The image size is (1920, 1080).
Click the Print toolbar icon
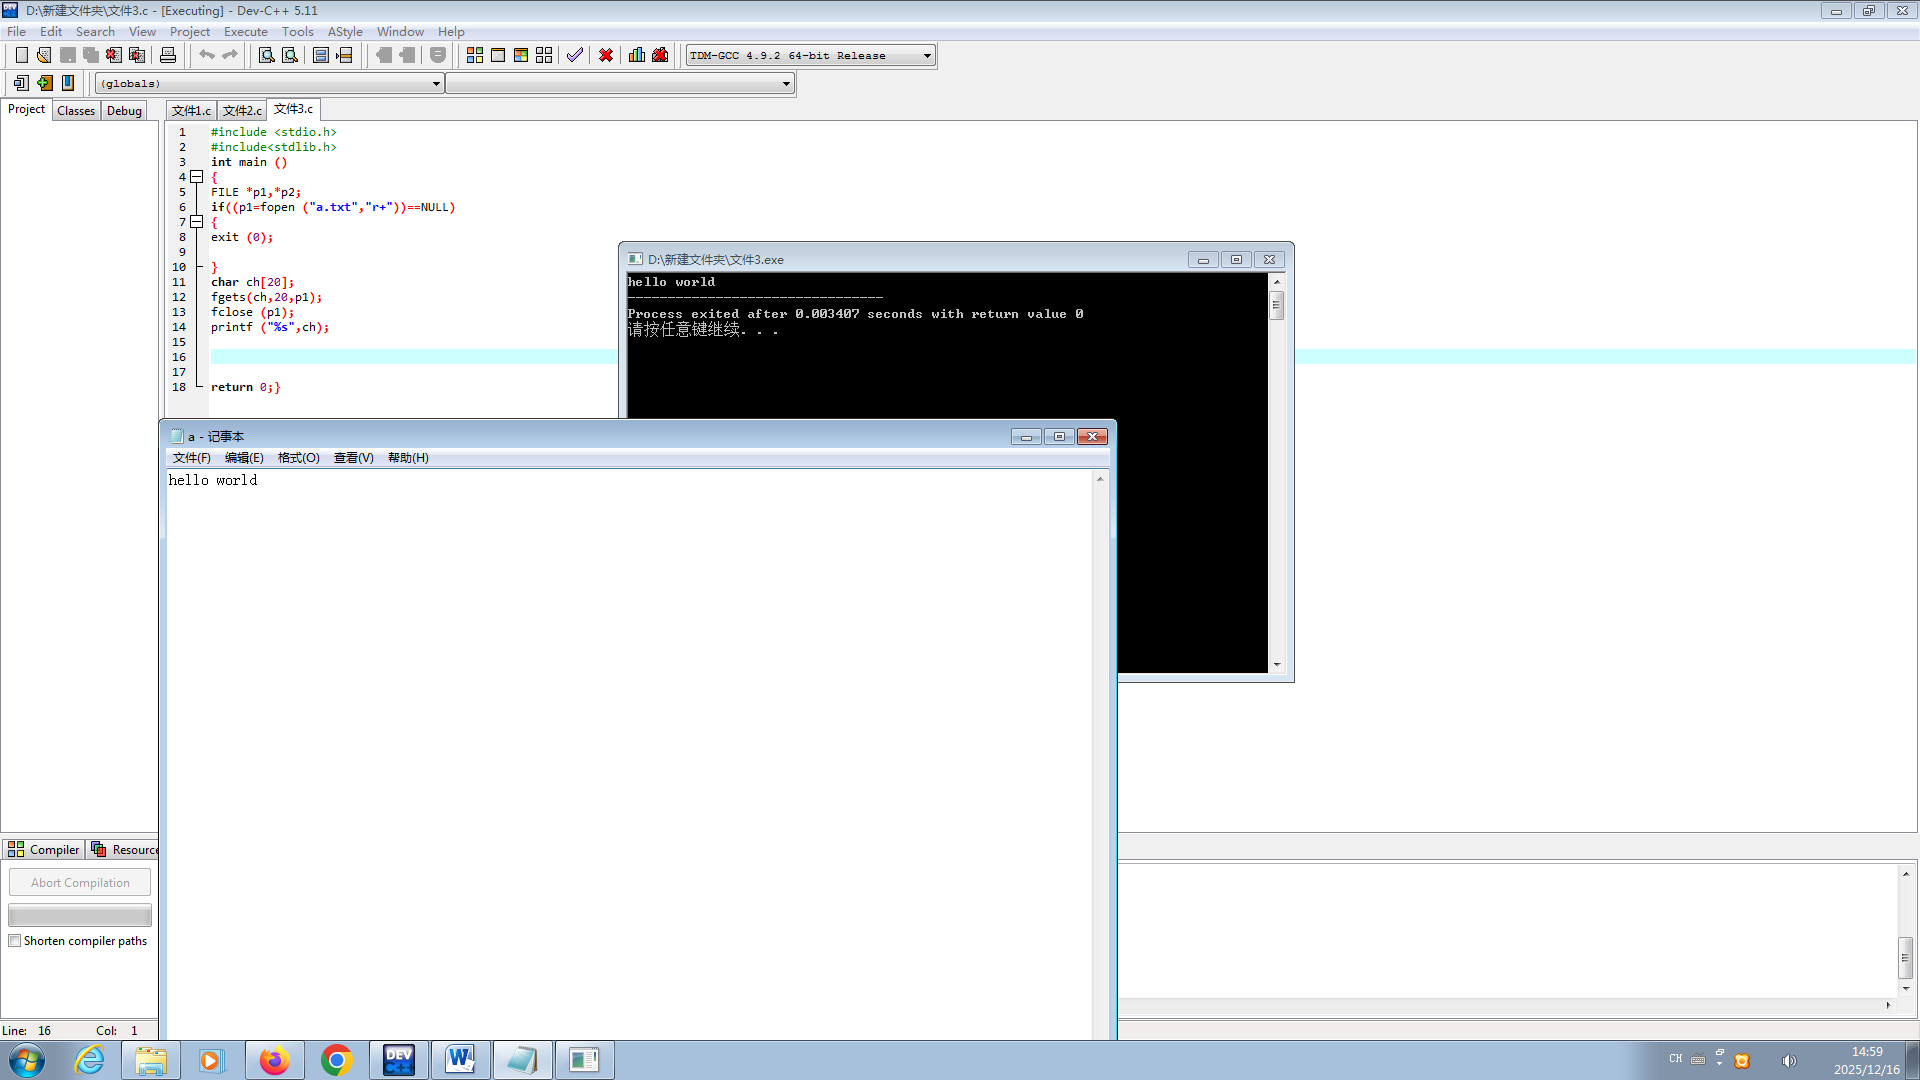168,55
